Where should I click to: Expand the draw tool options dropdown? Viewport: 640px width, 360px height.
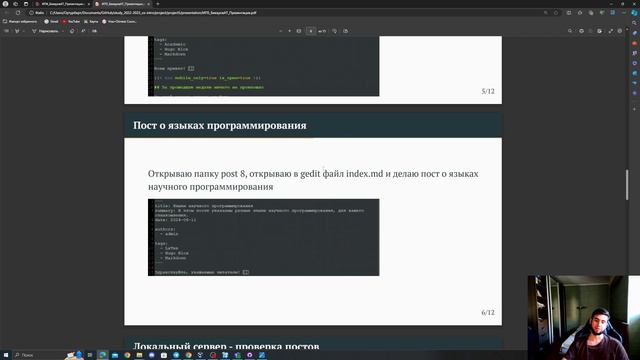click(63, 31)
